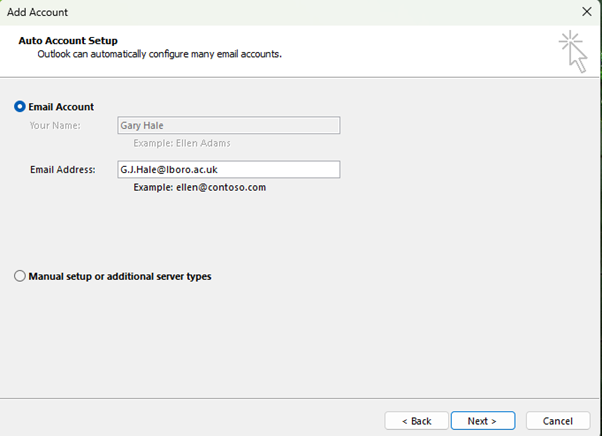Click the Email Address input field
The width and height of the screenshot is (602, 436).
pyautogui.click(x=228, y=170)
